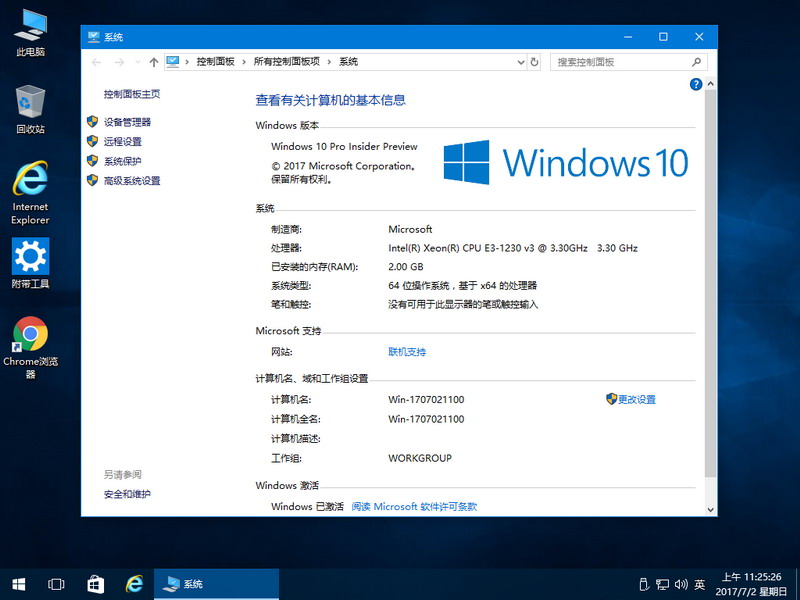
Task: Click the Windows Start button
Action: 19,584
